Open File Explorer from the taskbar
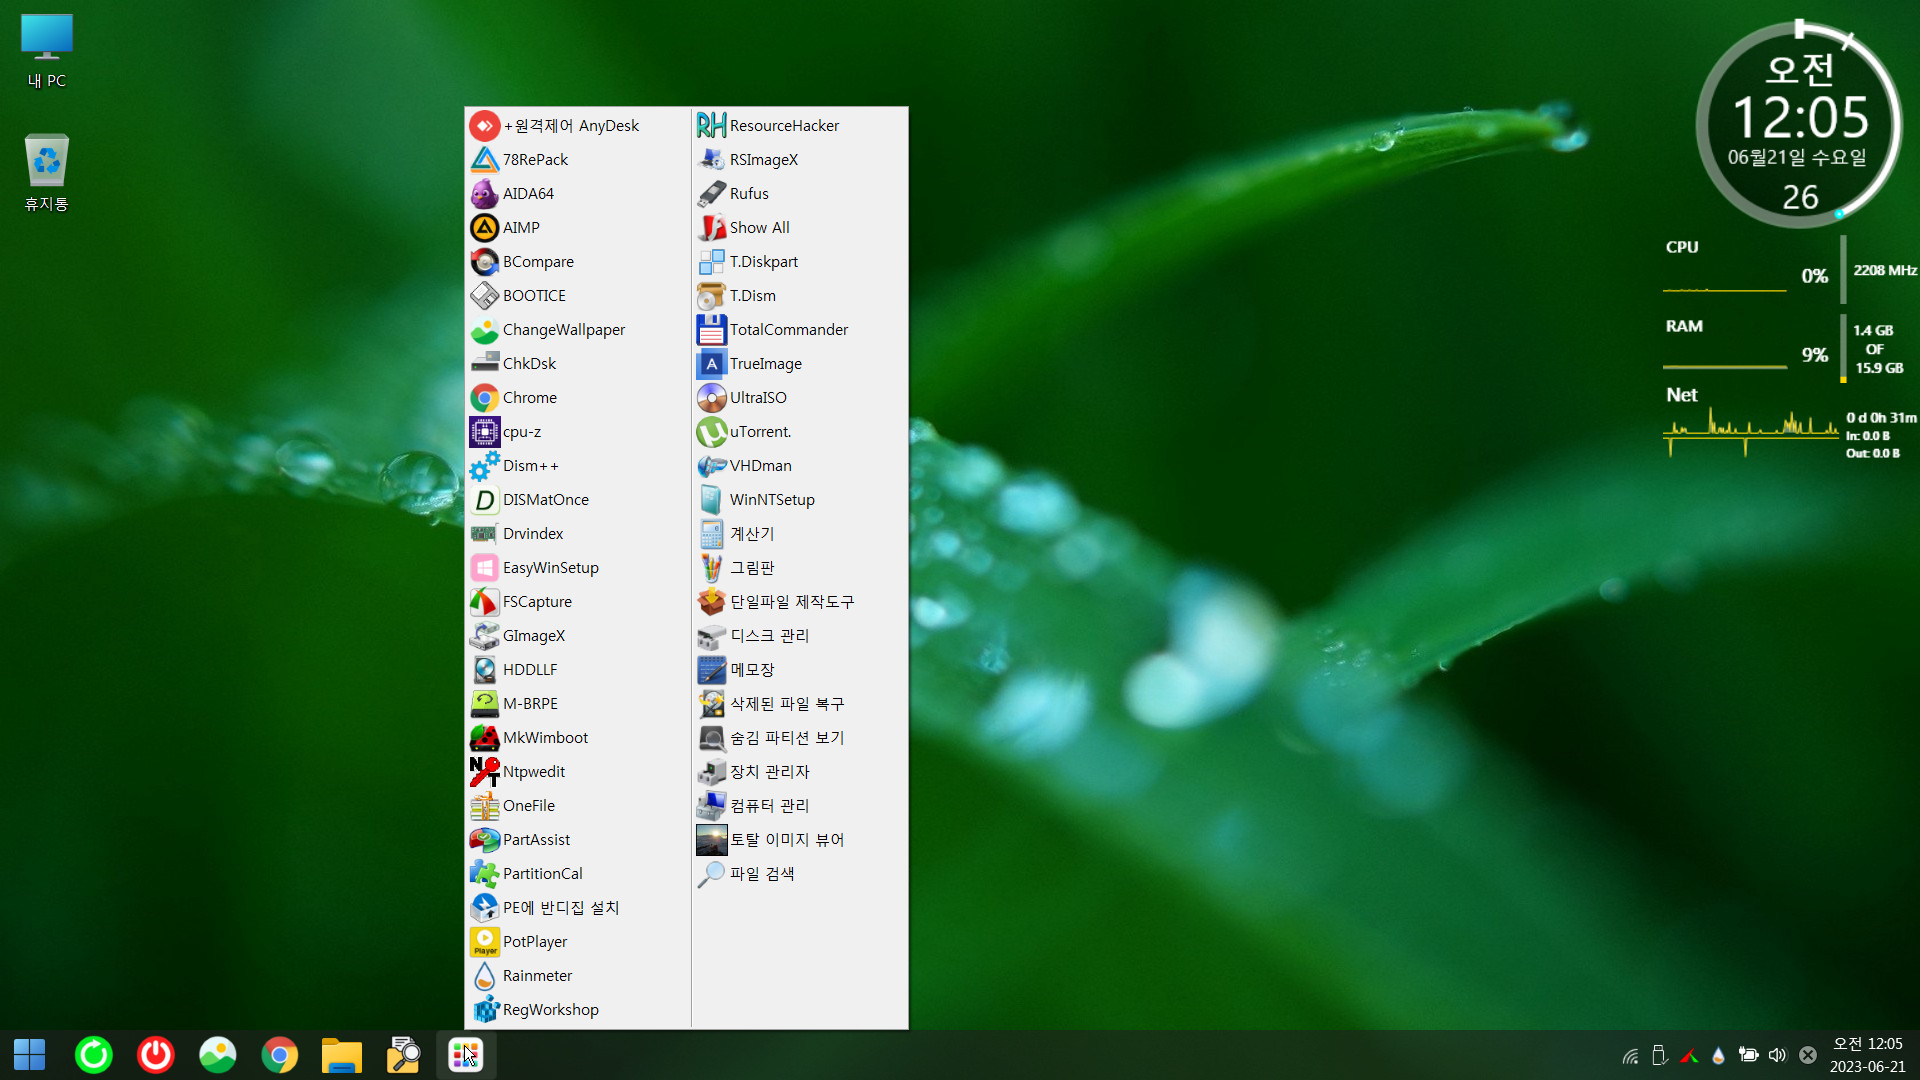 342,1055
